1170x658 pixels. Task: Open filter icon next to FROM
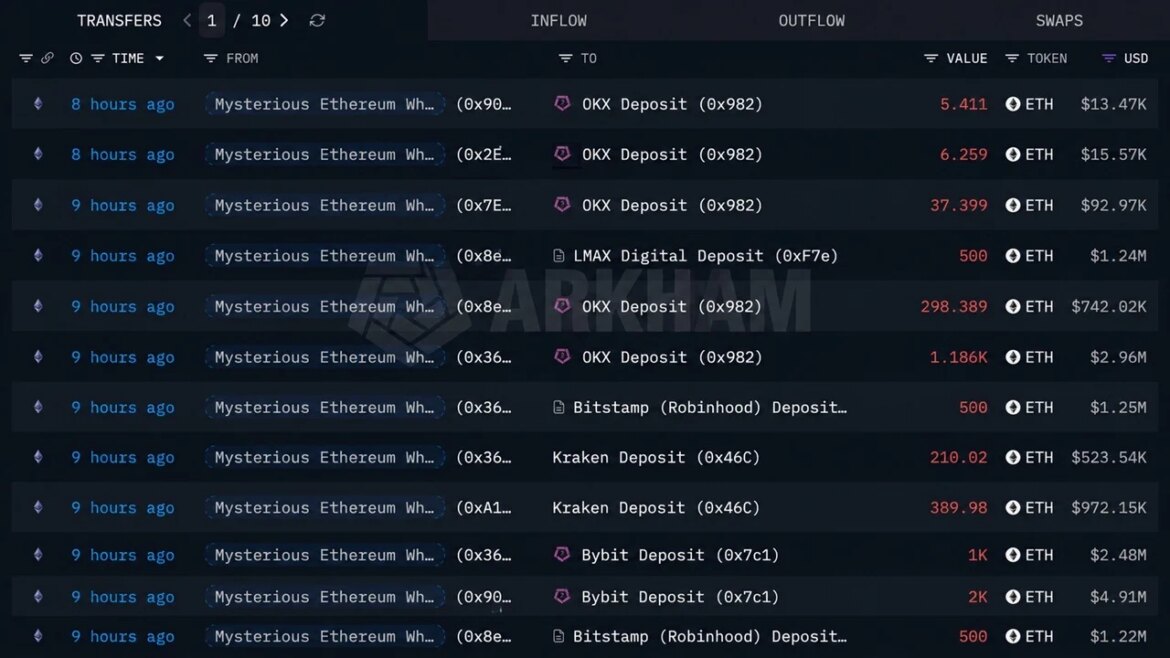[x=210, y=58]
